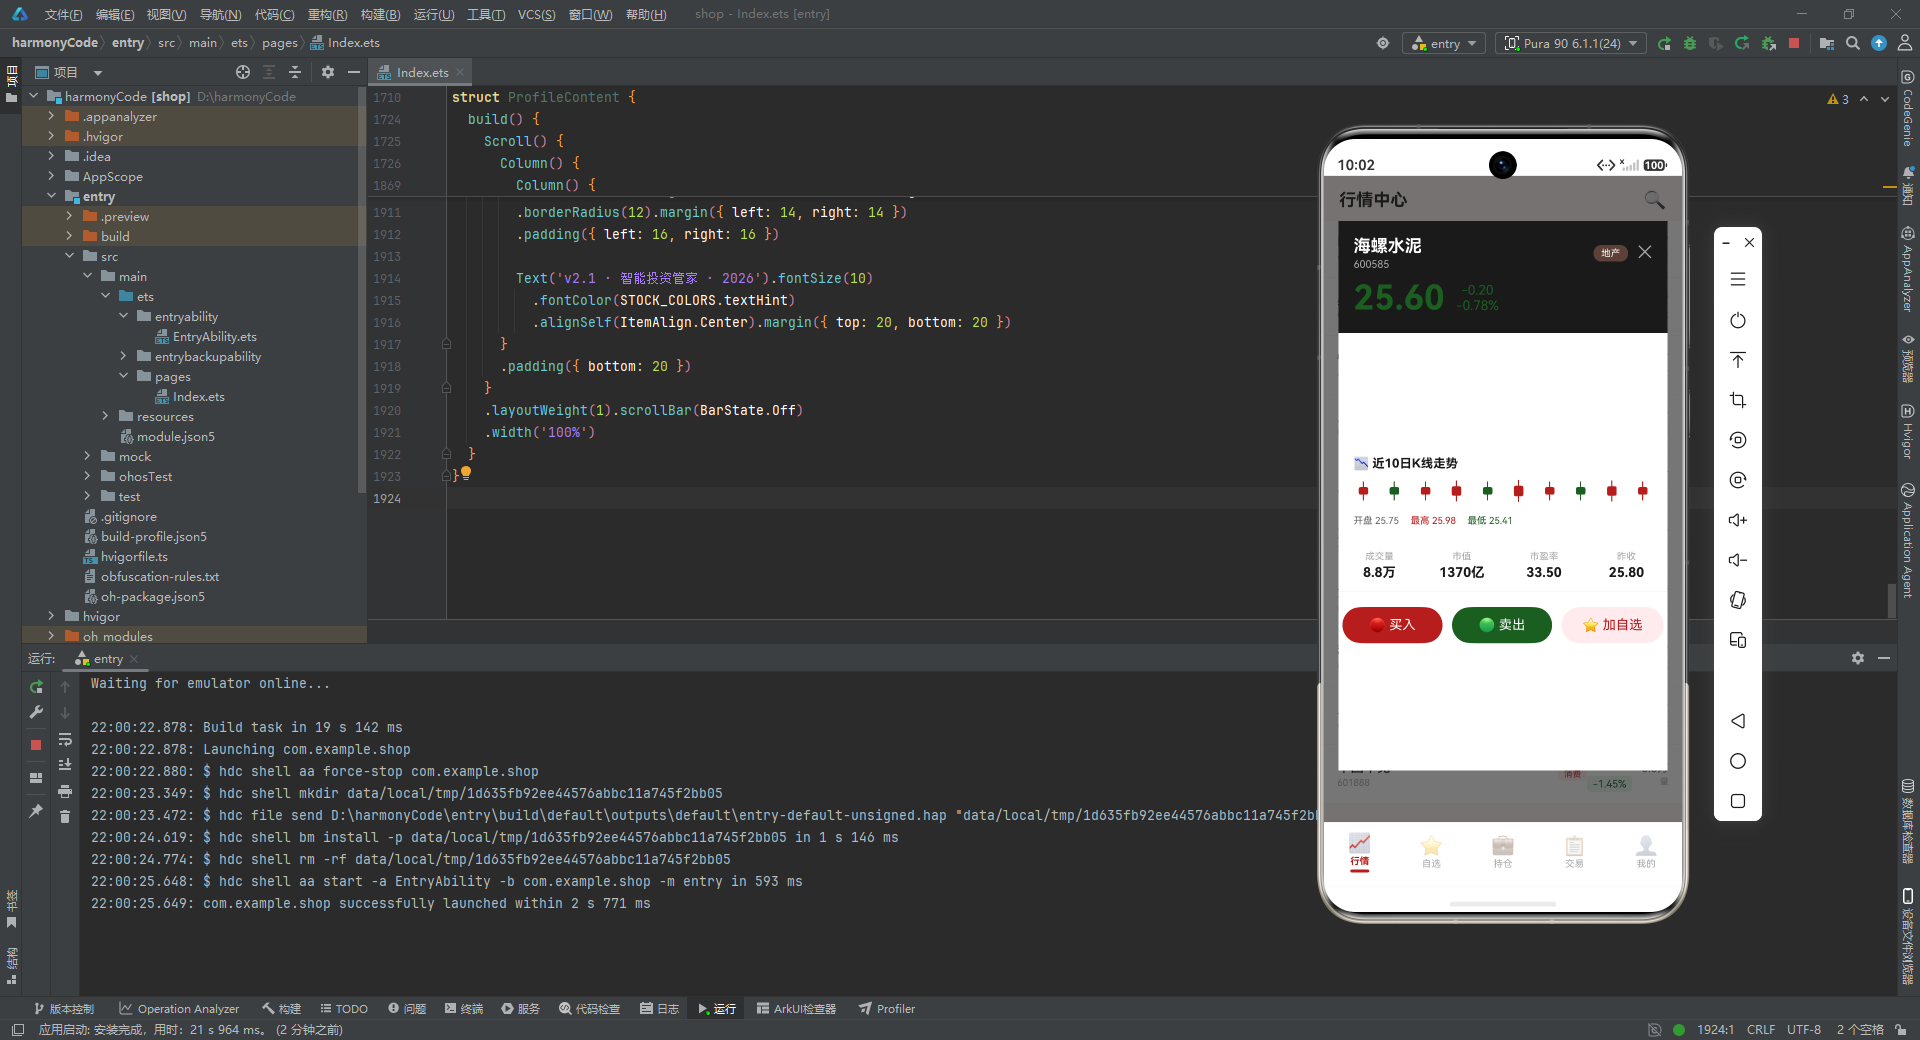Click the Apply Changes reload icon
The image size is (1920, 1040).
tap(1742, 43)
